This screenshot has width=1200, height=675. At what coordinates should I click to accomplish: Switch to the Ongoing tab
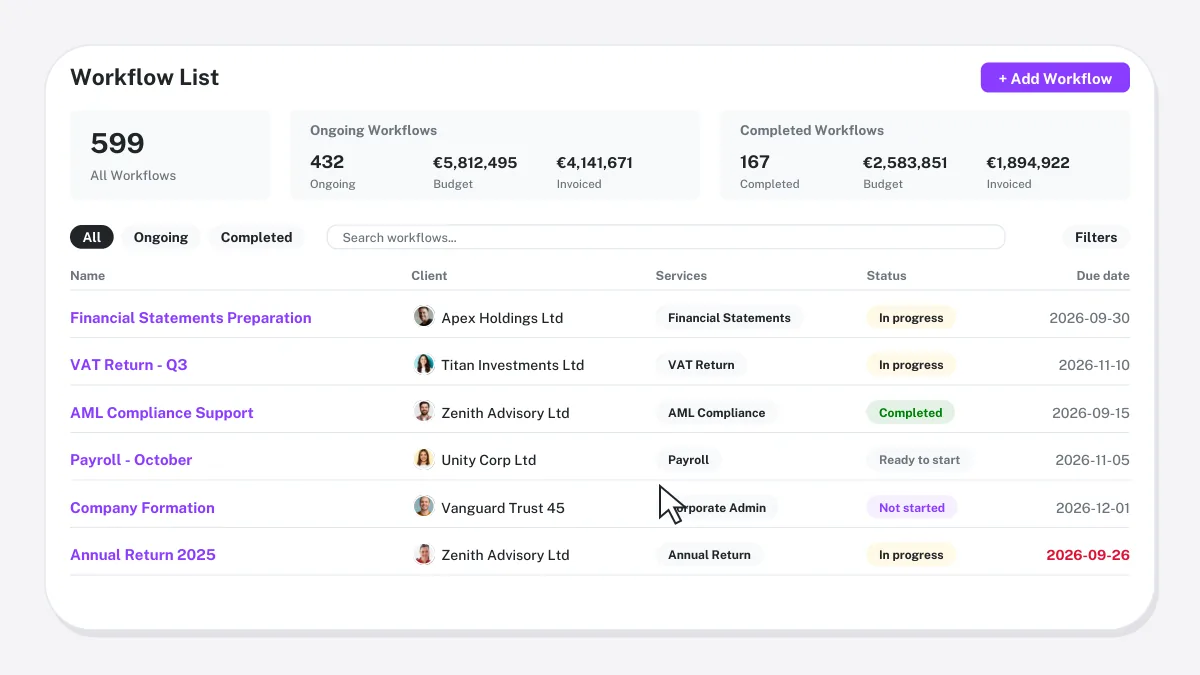pos(161,237)
